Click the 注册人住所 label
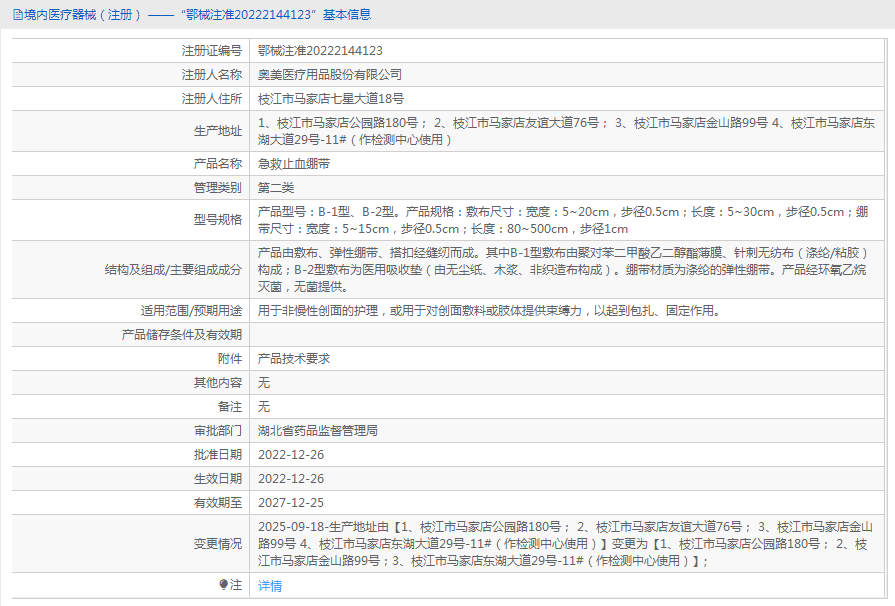This screenshot has height=606, width=895. [212, 99]
